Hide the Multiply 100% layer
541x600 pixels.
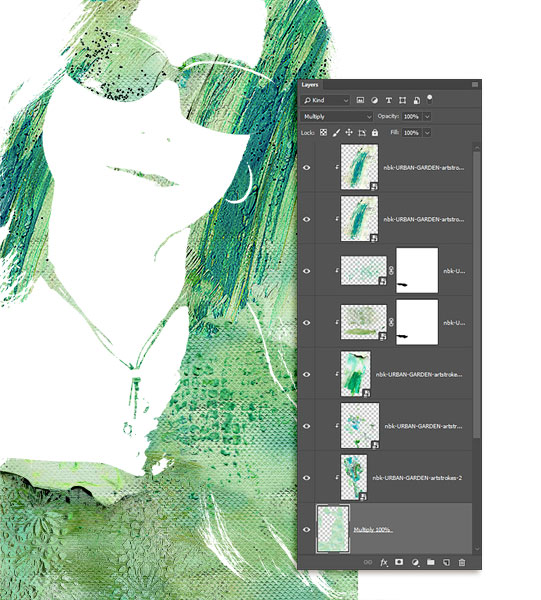[306, 530]
